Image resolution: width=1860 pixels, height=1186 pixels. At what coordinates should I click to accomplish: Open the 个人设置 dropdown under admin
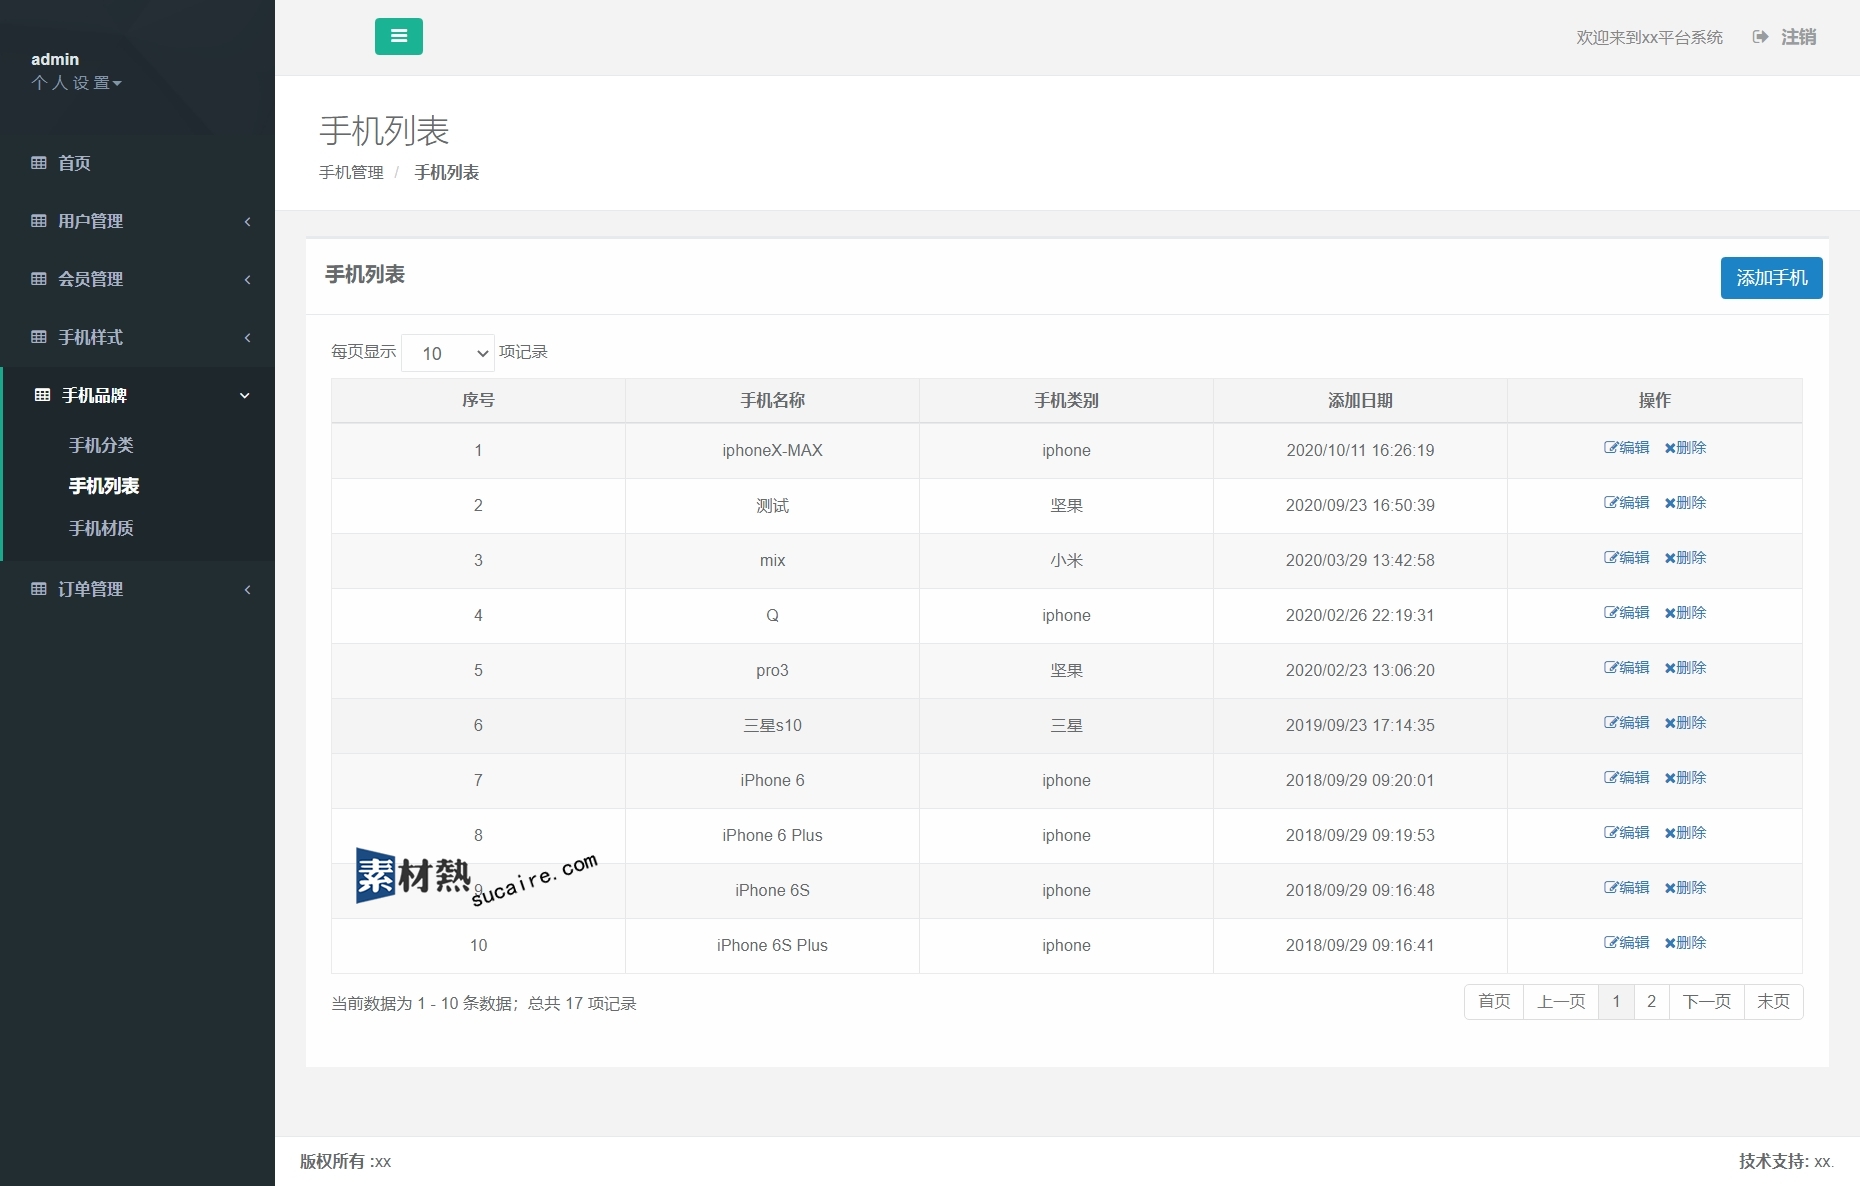(76, 83)
